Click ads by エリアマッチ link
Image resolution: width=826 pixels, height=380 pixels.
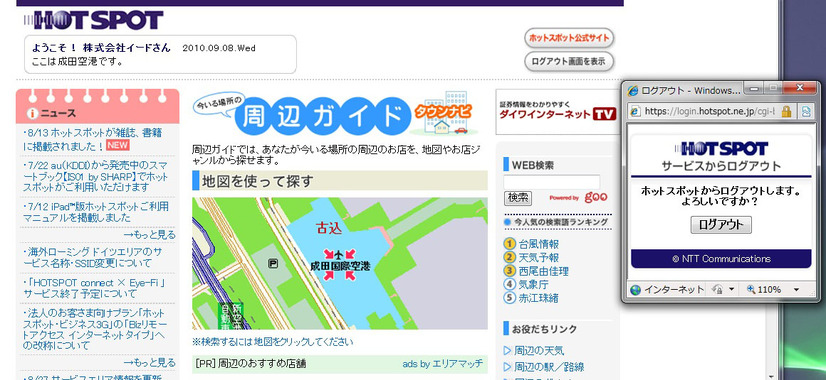(x=442, y=364)
